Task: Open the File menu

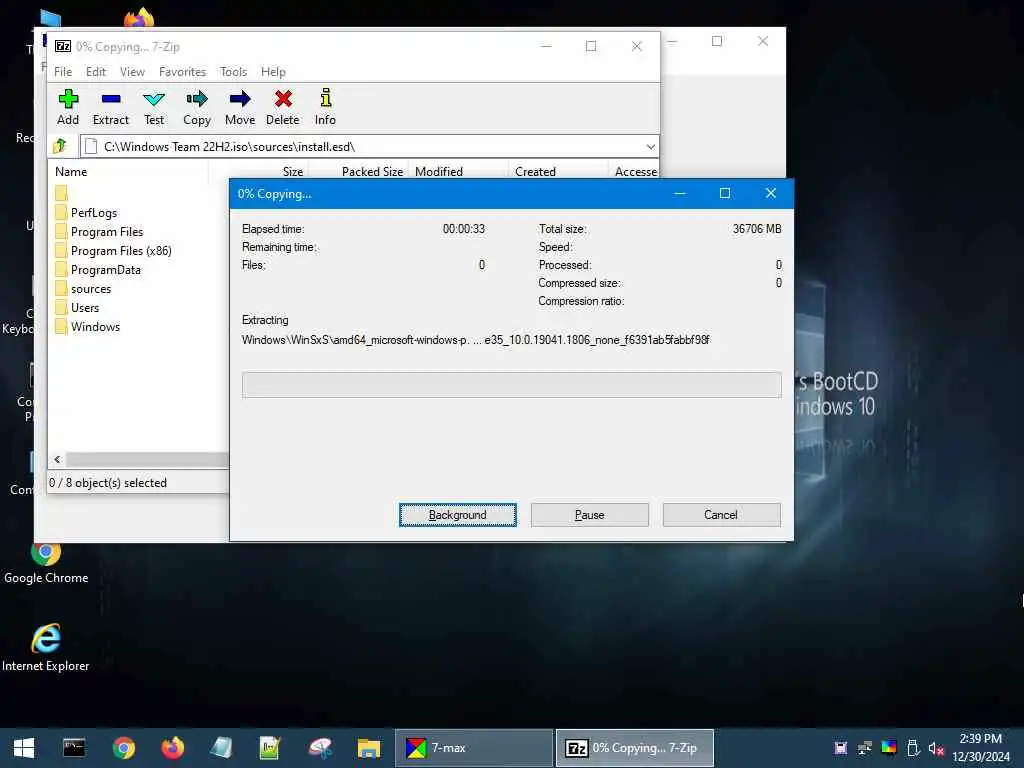Action: click(63, 72)
